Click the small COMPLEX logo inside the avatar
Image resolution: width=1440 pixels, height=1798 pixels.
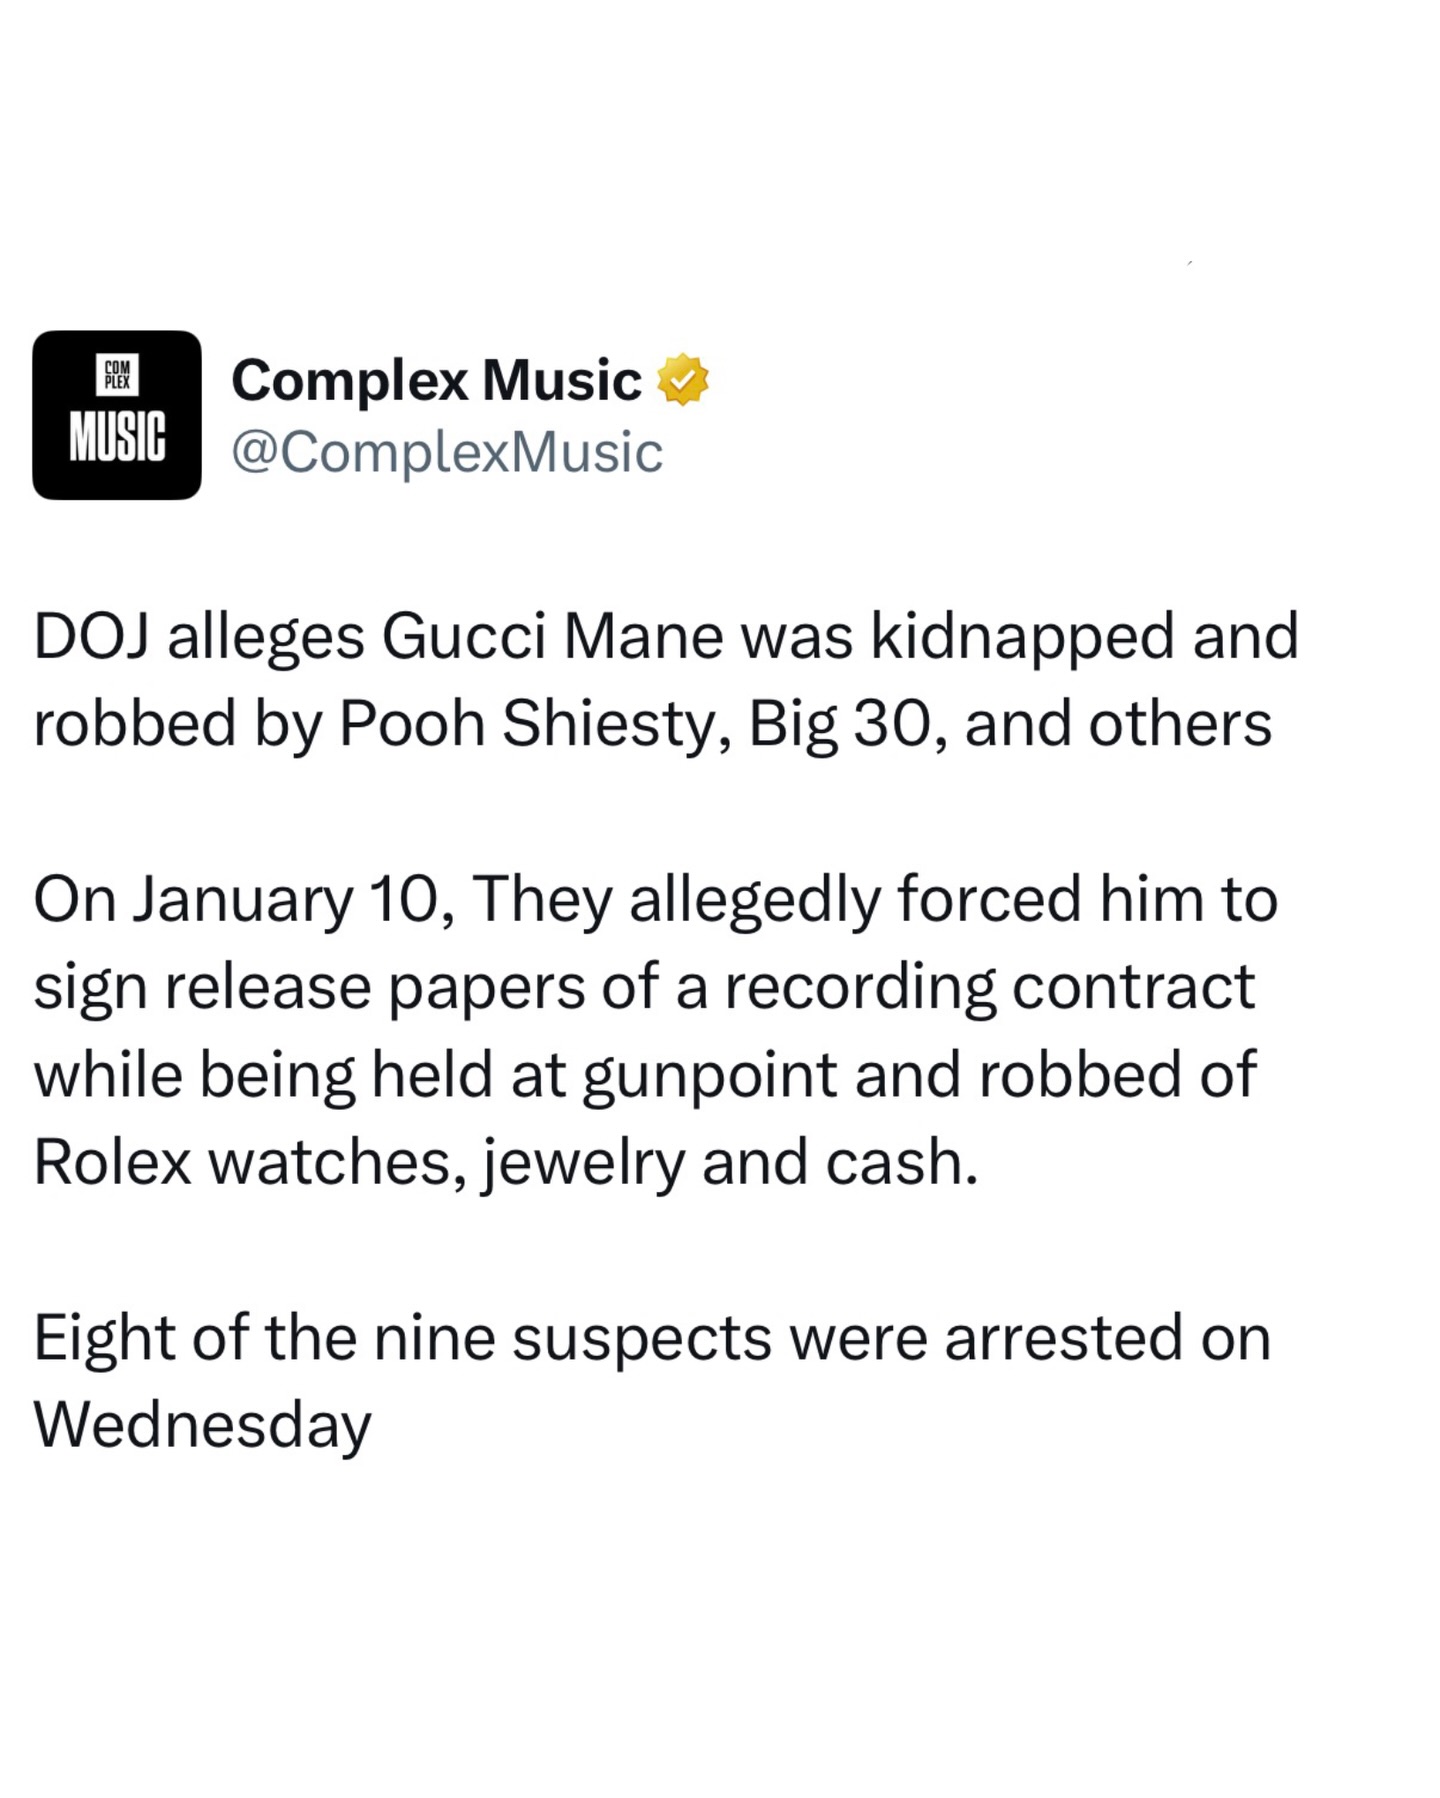pyautogui.click(x=118, y=375)
